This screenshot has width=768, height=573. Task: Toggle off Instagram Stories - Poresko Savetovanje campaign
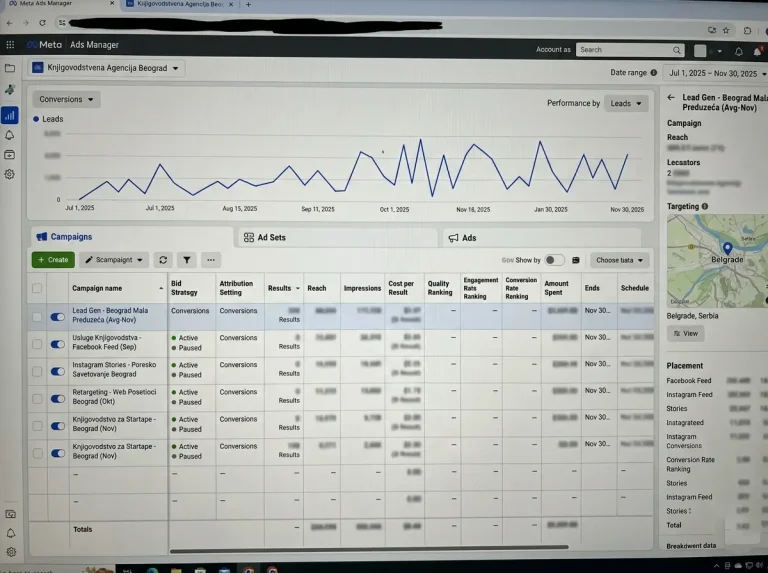point(58,372)
